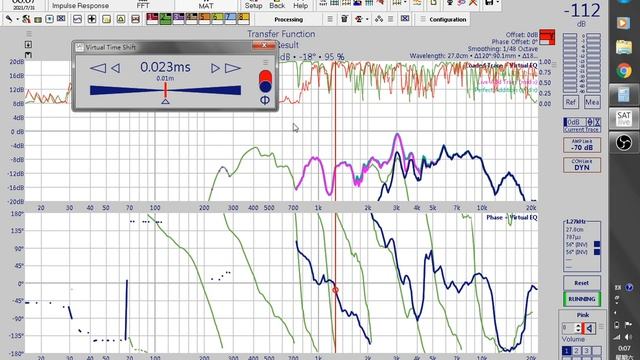Click the Mea level button

point(592,102)
